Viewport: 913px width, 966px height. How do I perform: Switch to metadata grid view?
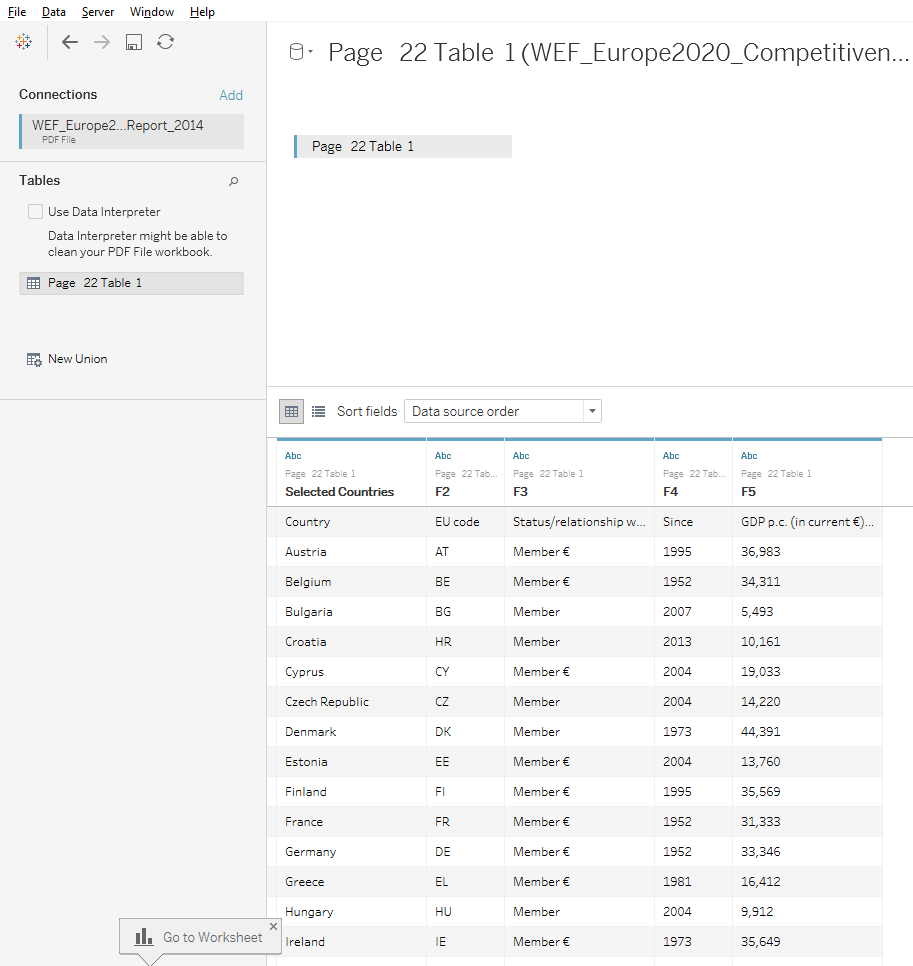click(x=317, y=411)
